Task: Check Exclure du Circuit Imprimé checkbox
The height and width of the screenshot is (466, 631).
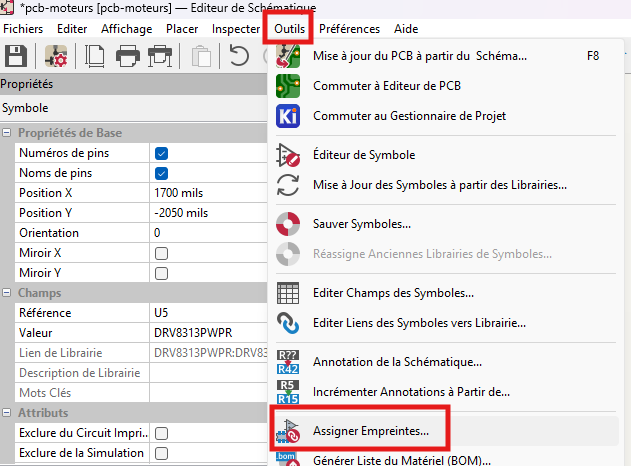Action: click(161, 433)
